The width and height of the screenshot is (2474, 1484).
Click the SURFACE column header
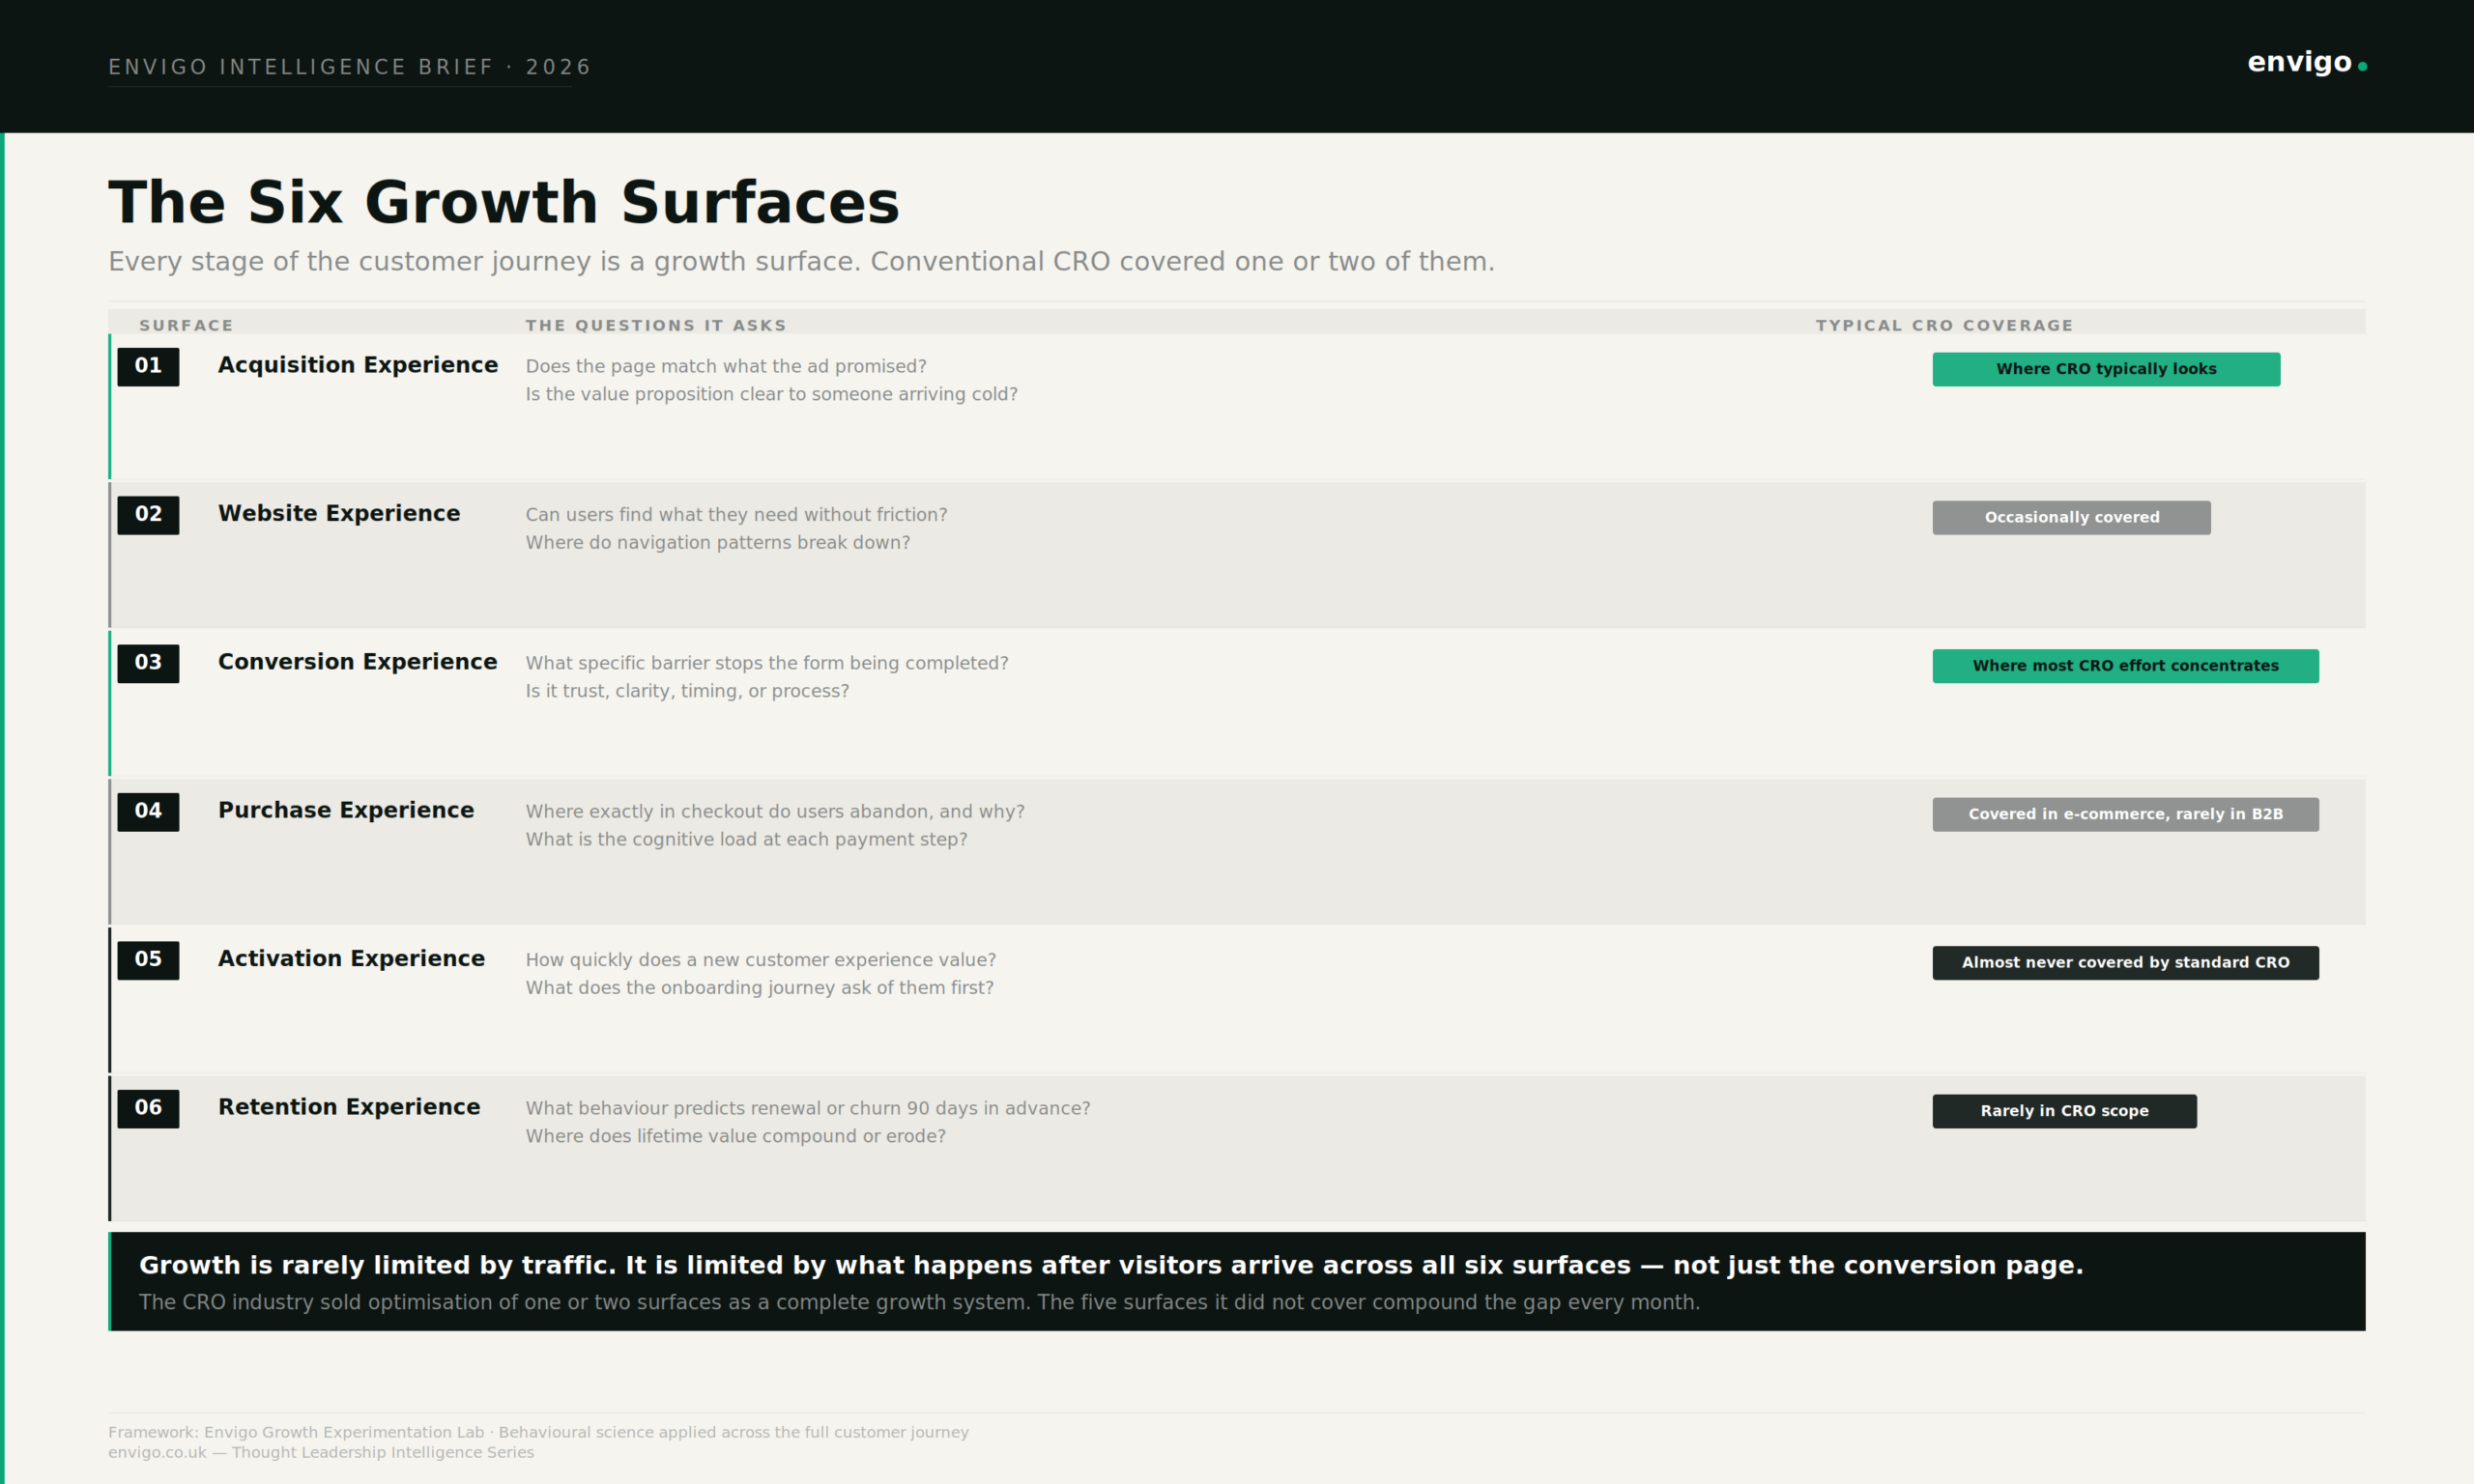pos(186,325)
